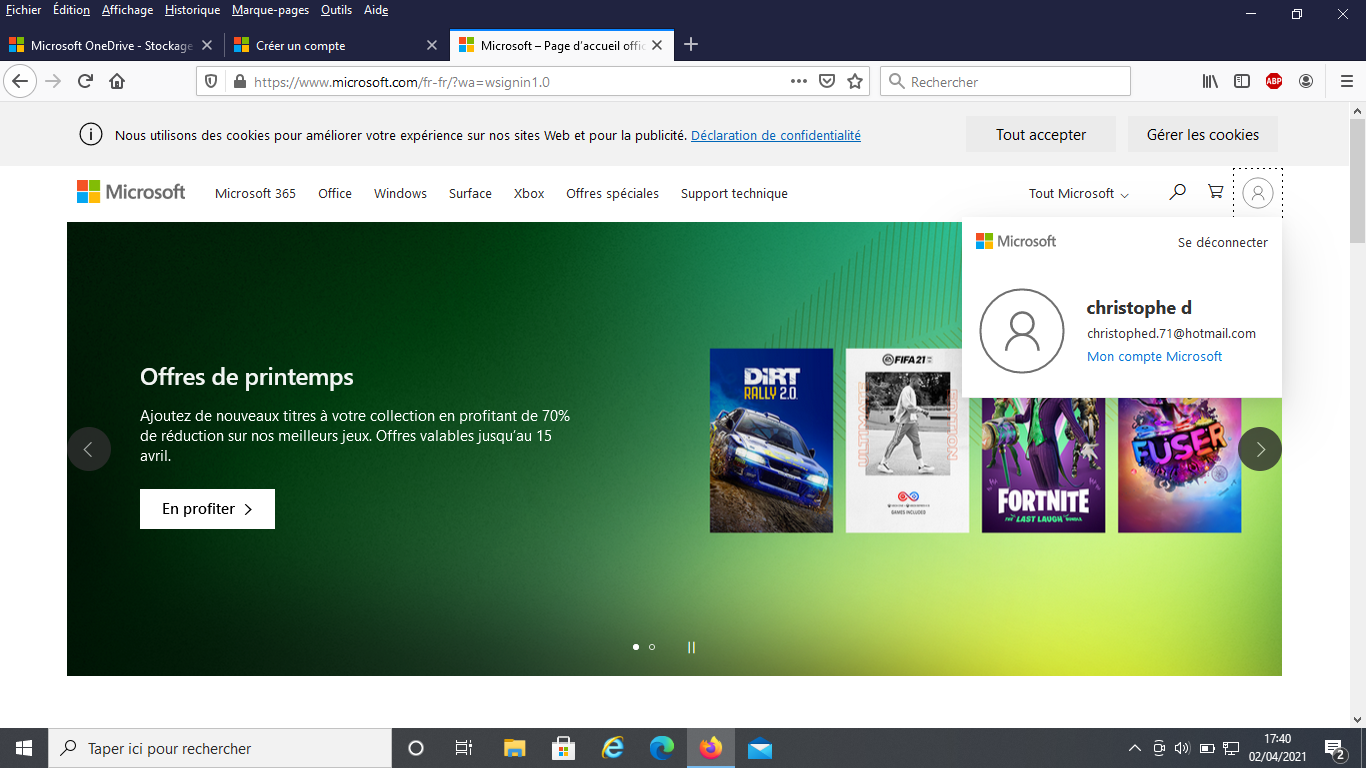The image size is (1366, 768).
Task: Go to the Firefox home page icon
Action: (117, 82)
